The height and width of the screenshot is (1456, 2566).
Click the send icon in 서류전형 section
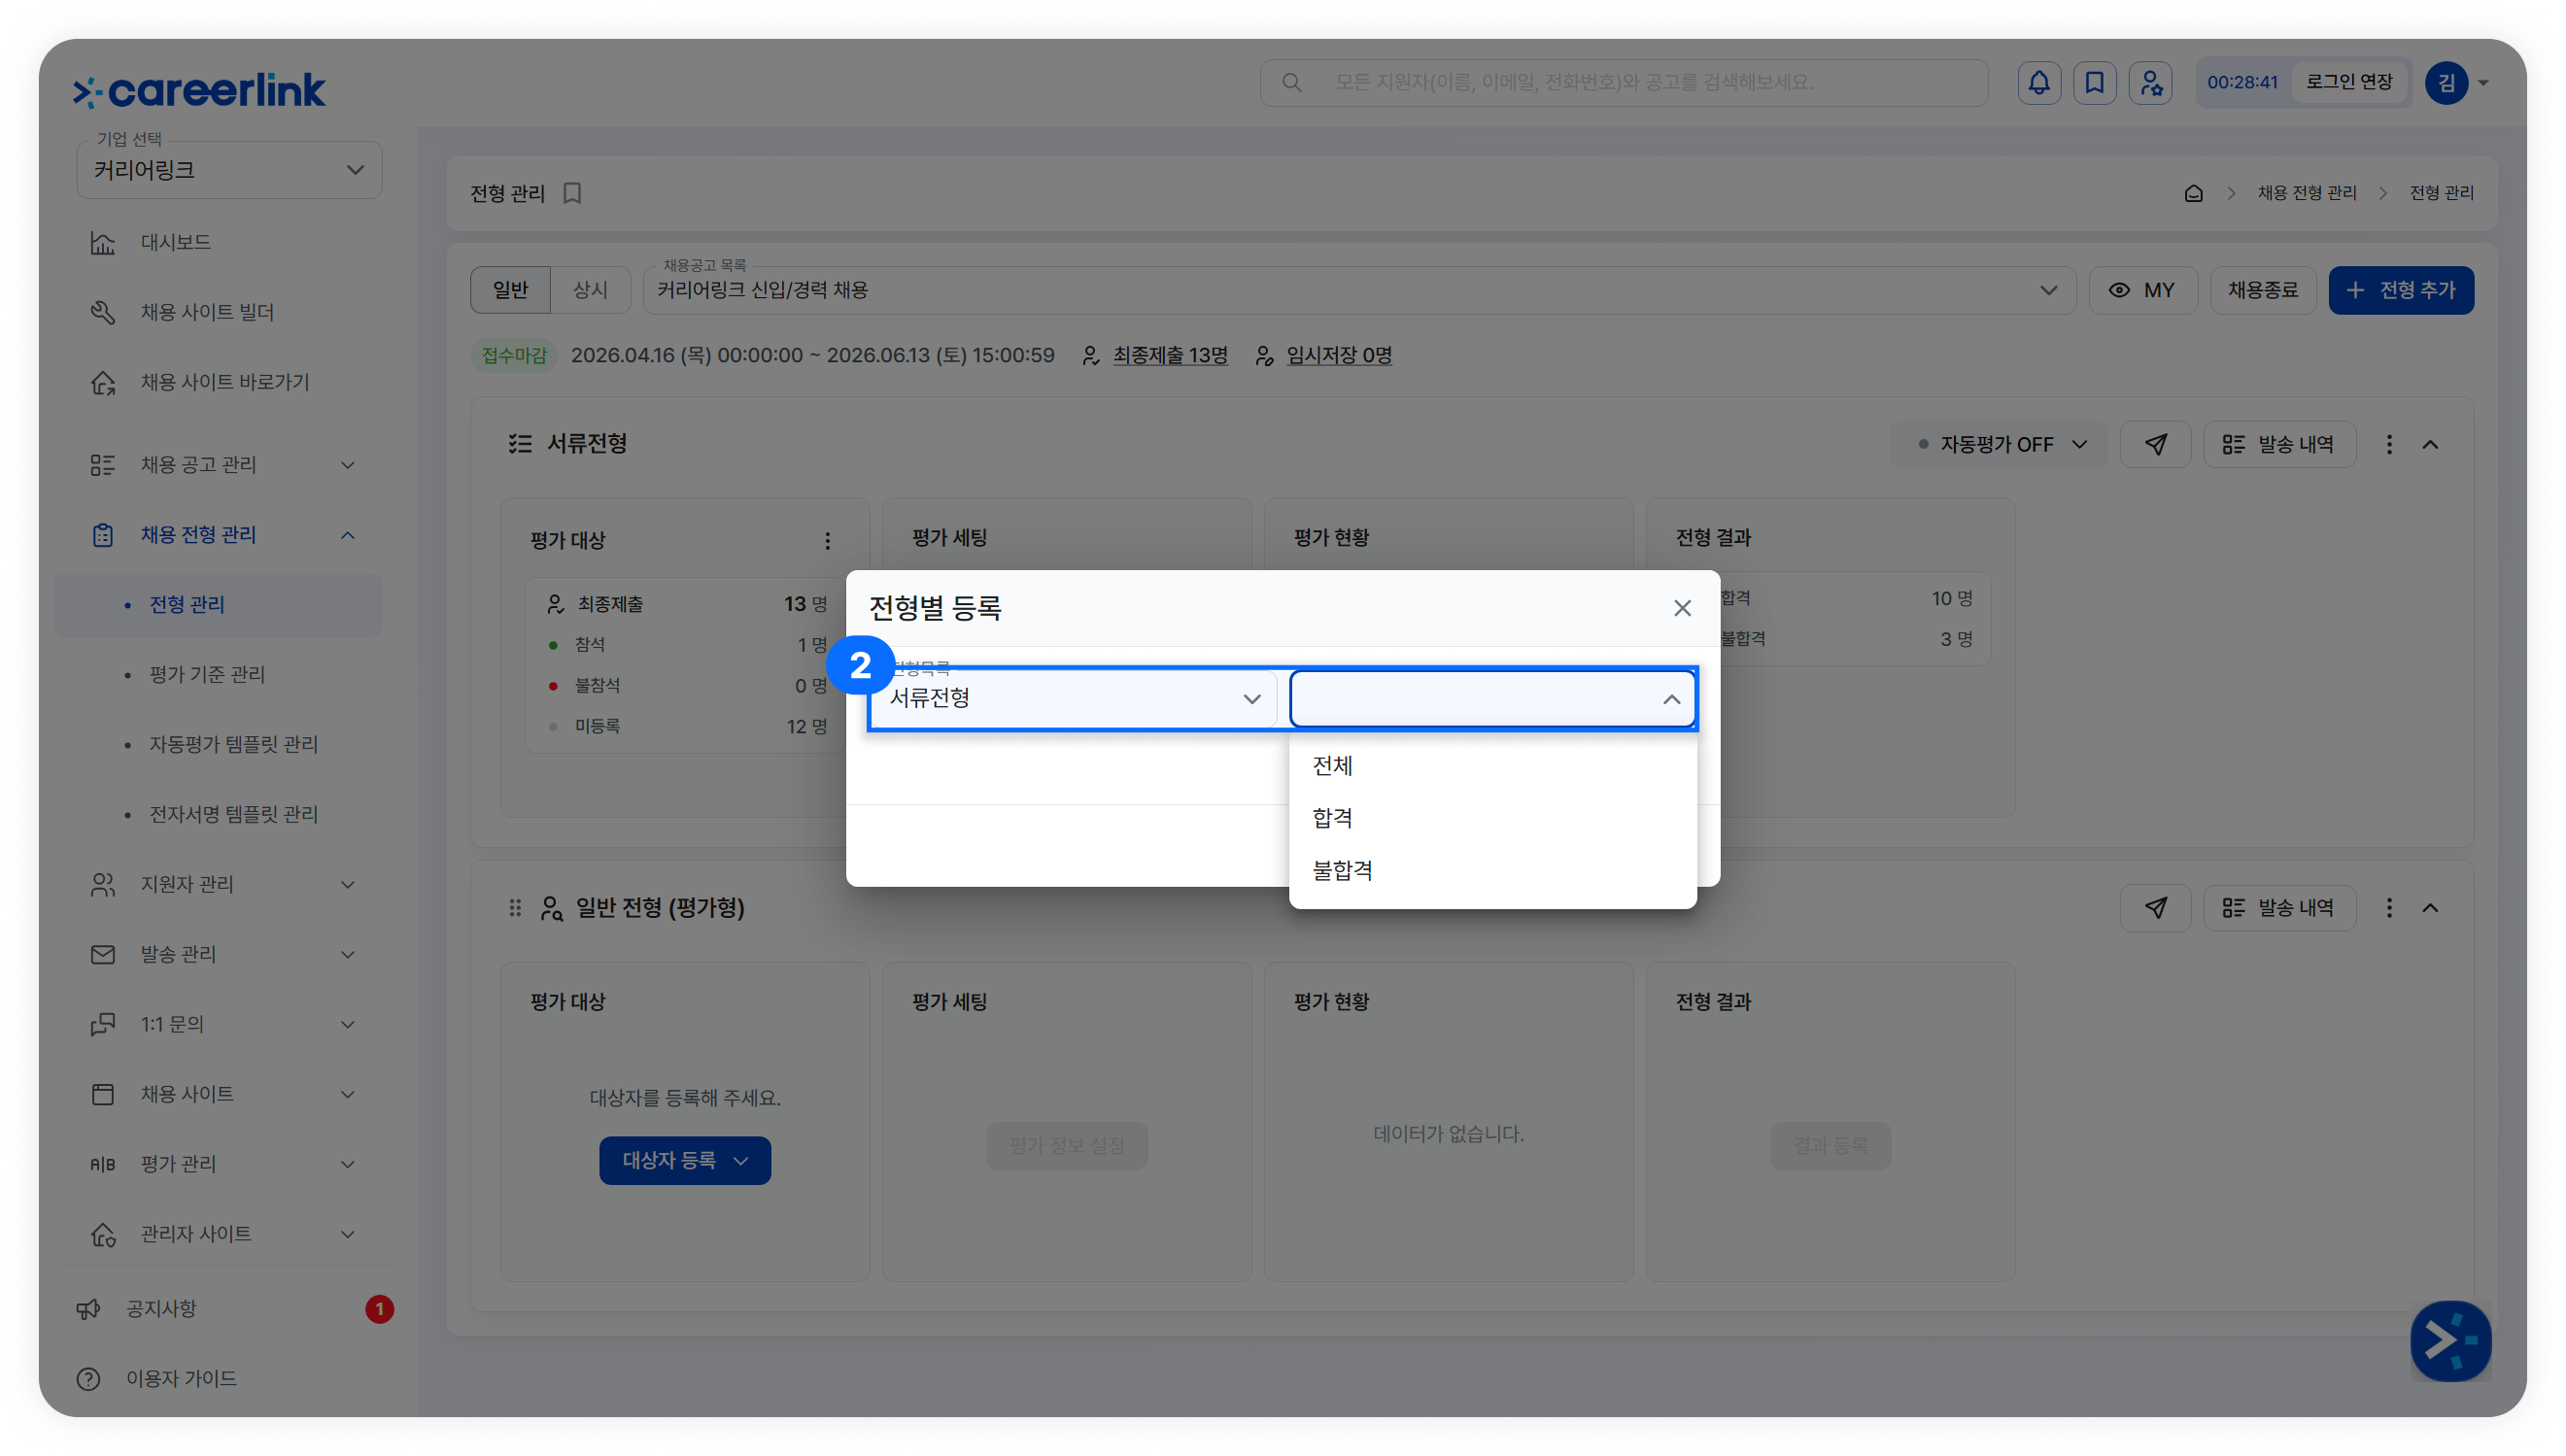(x=2155, y=444)
